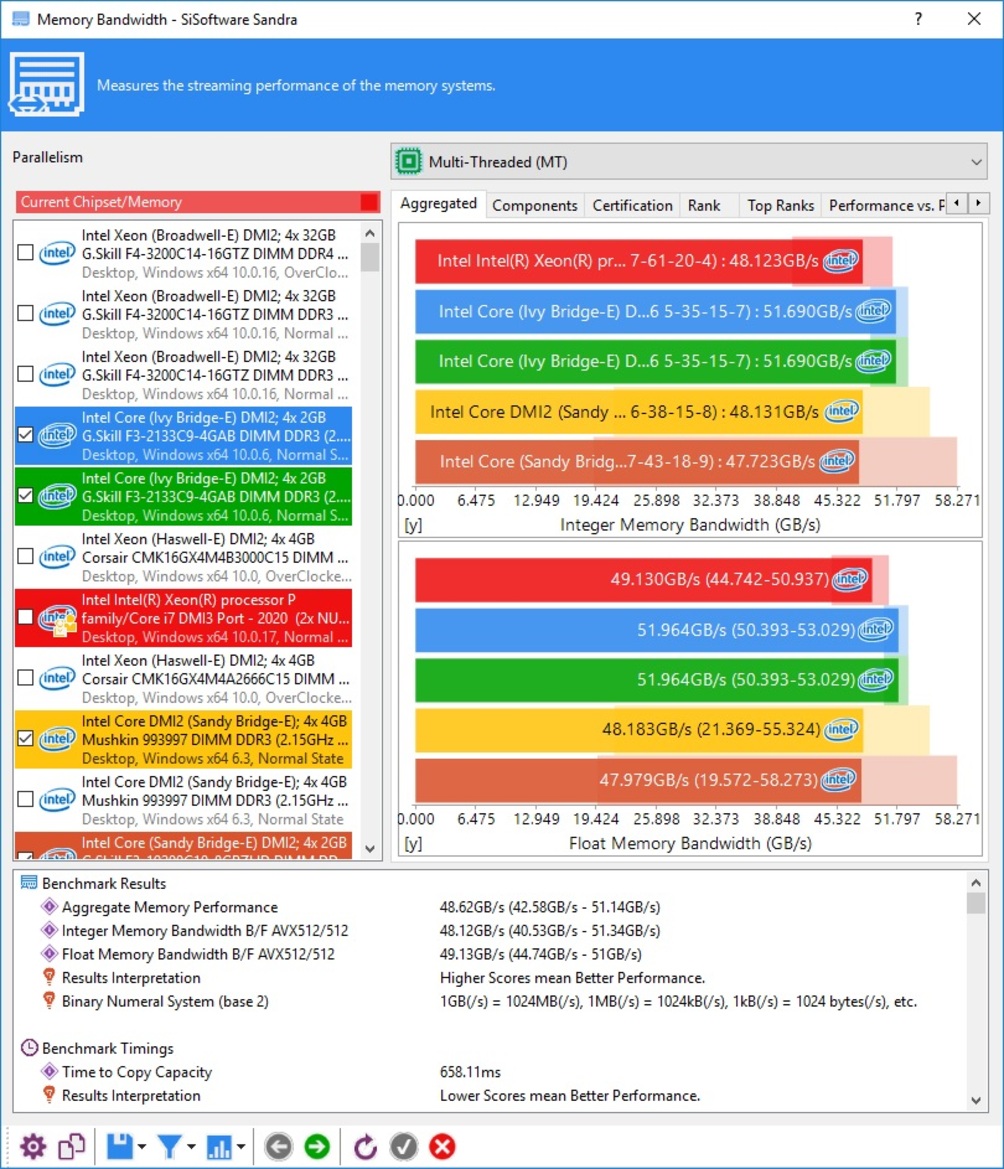Click the help question mark in title bar
The image size is (1004, 1169).
click(918, 19)
